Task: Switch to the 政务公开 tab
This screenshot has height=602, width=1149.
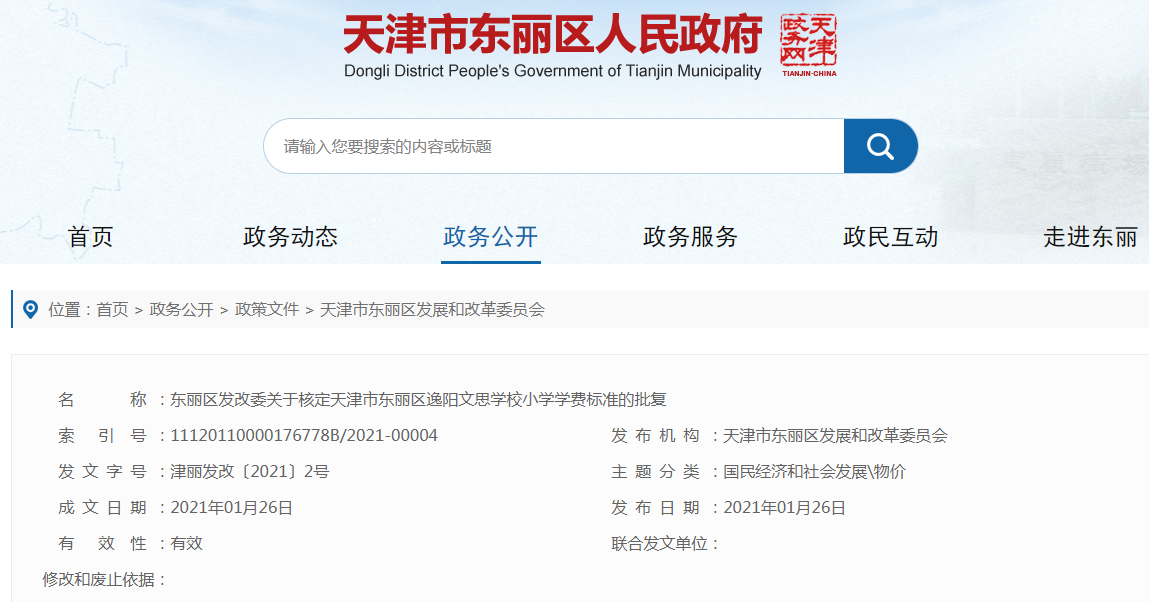Action: [x=490, y=237]
